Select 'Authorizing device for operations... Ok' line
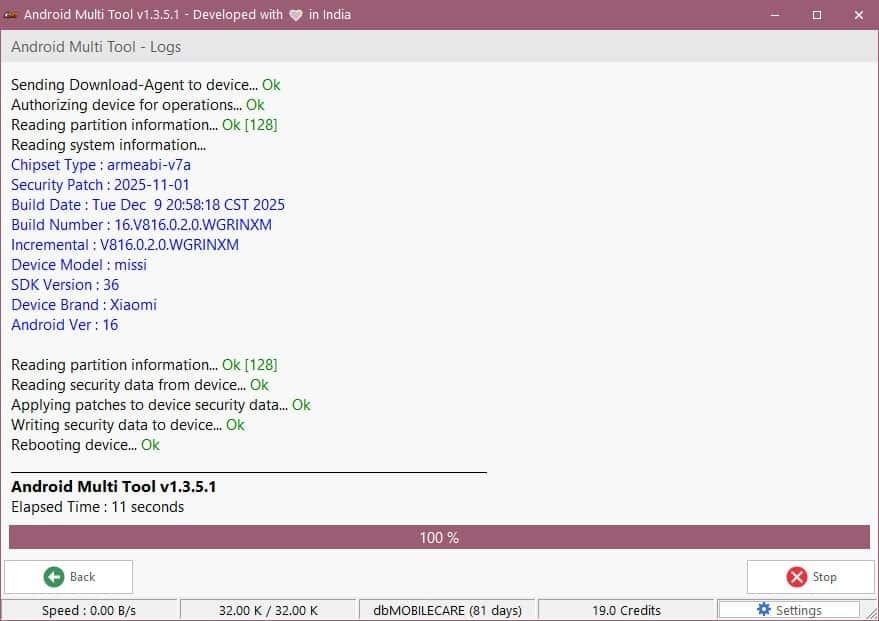This screenshot has height=621, width=879. pyautogui.click(x=137, y=105)
